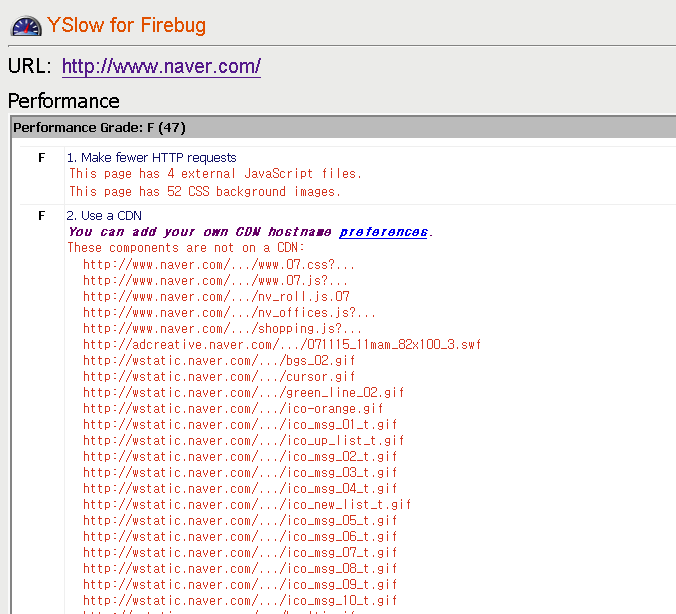676x614 pixels.
Task: Select the ico_msg_05_t.gif component URL
Action: (x=240, y=520)
